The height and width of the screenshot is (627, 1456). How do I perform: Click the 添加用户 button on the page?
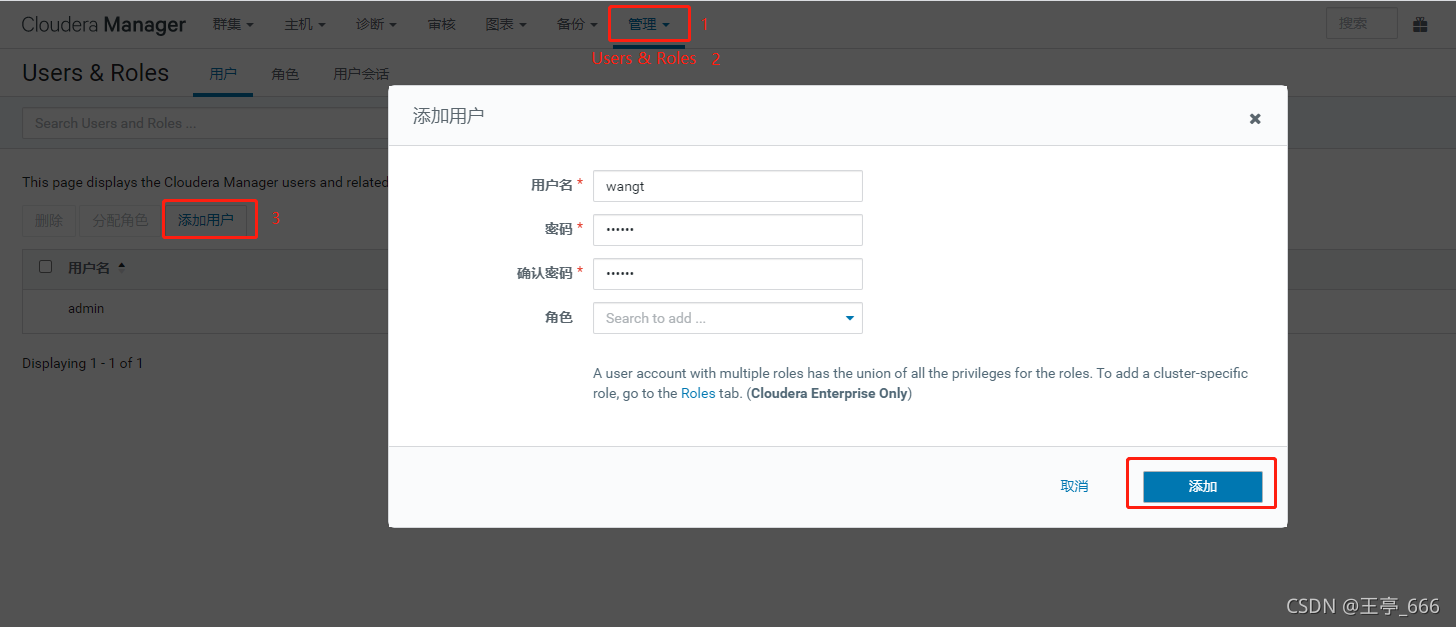pos(206,221)
